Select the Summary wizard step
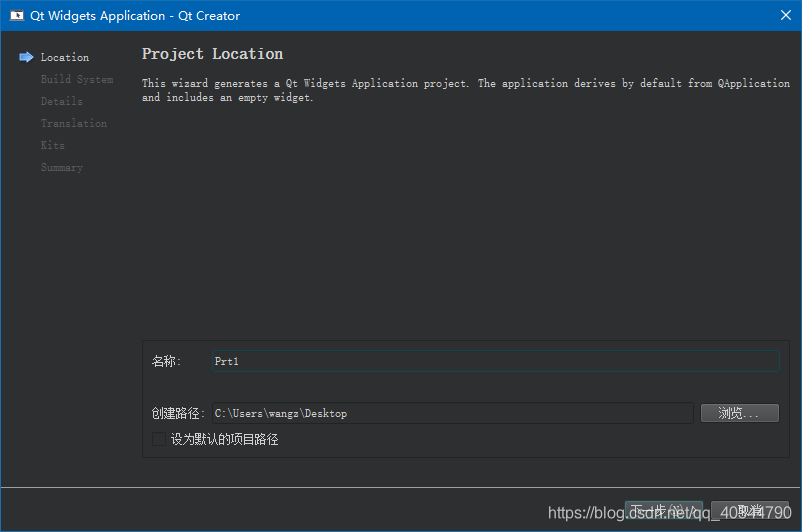Image resolution: width=802 pixels, height=532 pixels. tap(61, 167)
